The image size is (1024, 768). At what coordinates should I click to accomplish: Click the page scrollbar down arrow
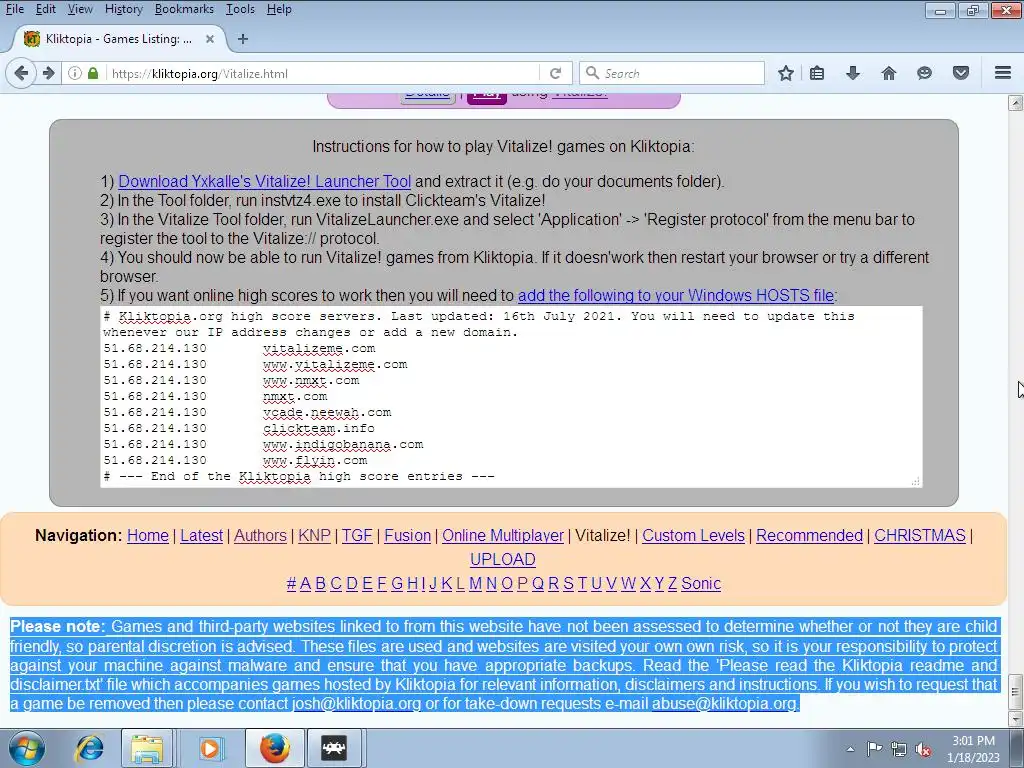click(1016, 719)
